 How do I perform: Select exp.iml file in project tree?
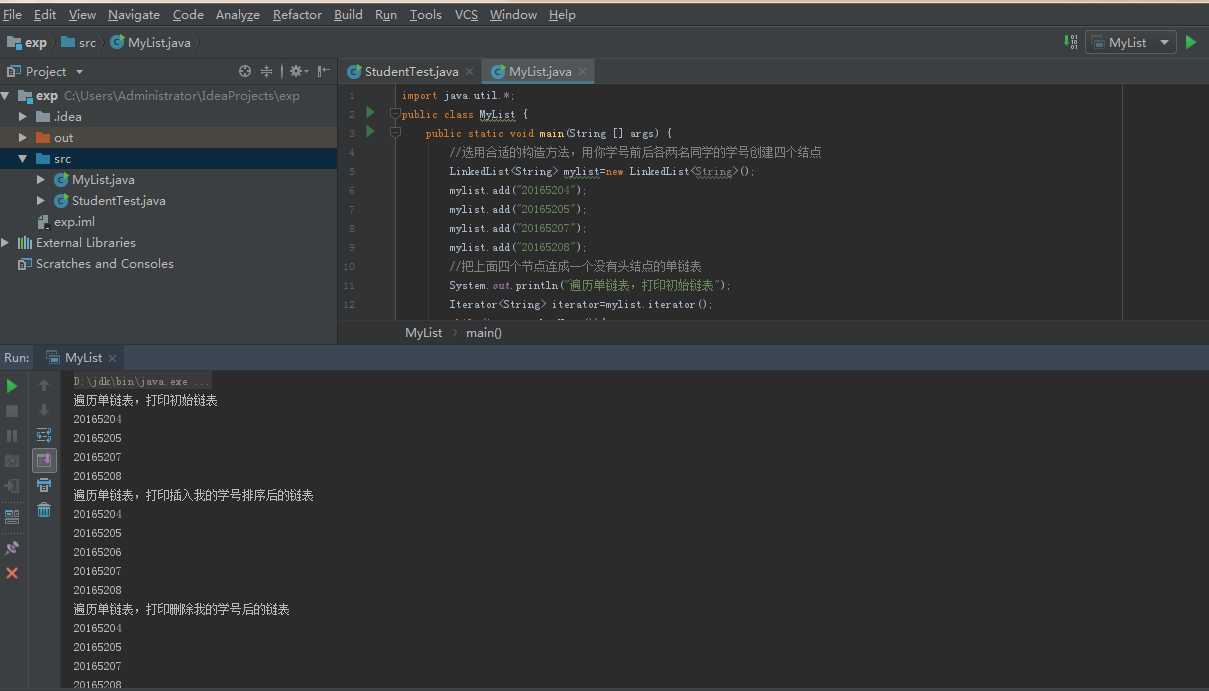[x=74, y=222]
